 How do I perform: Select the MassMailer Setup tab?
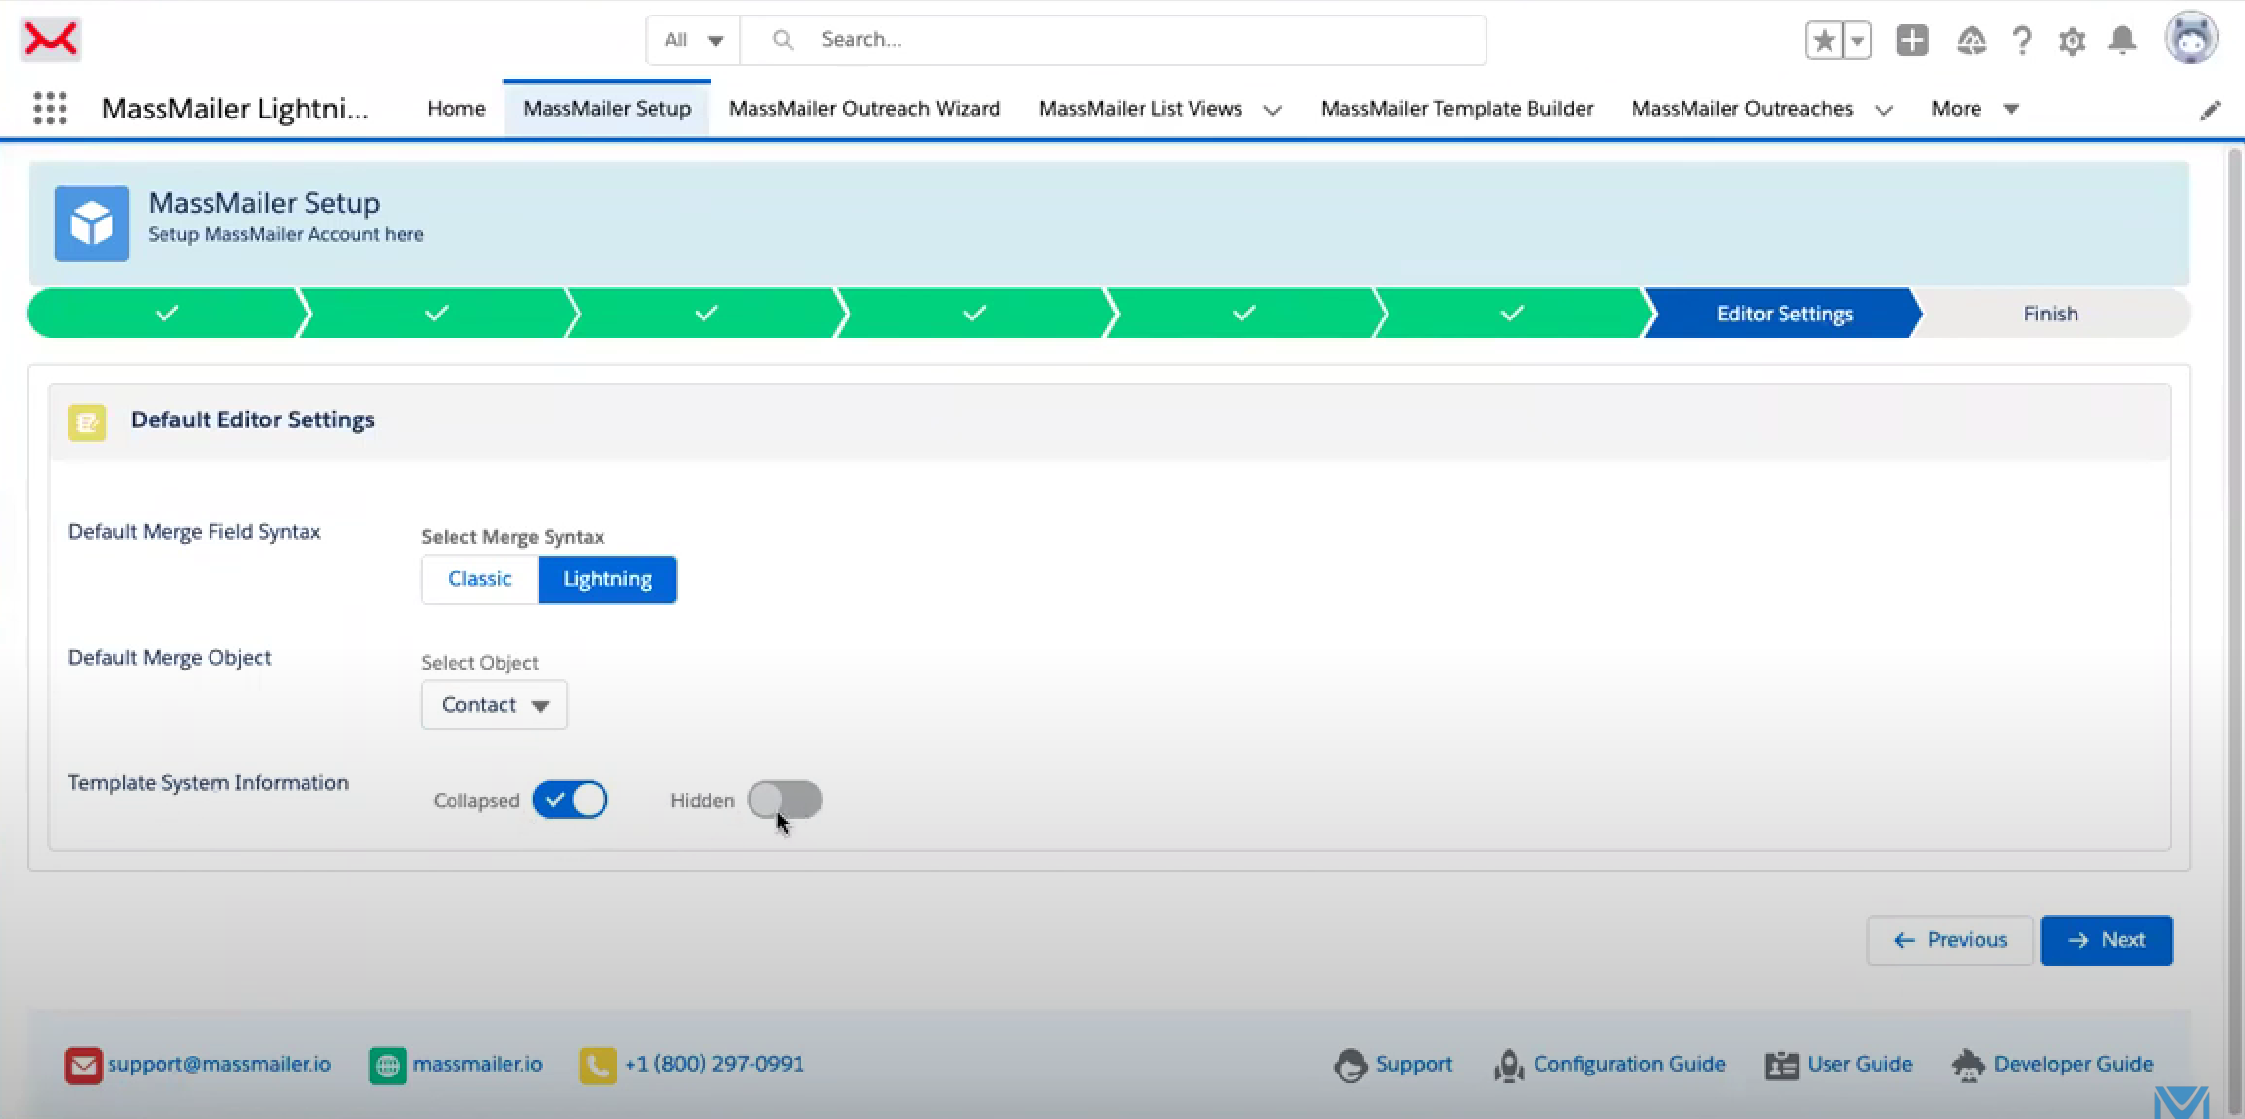pos(607,109)
